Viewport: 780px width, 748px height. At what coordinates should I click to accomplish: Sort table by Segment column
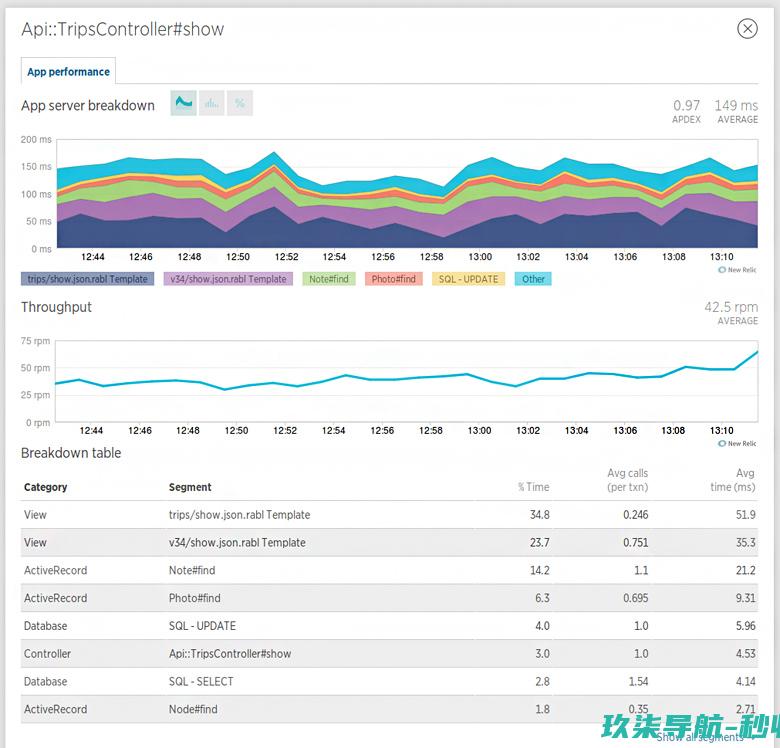coord(190,487)
